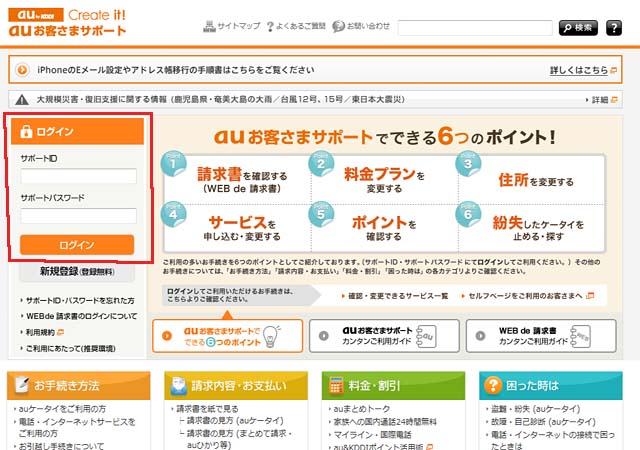Open セルフページをご利用のお客さまへ link

point(526,296)
